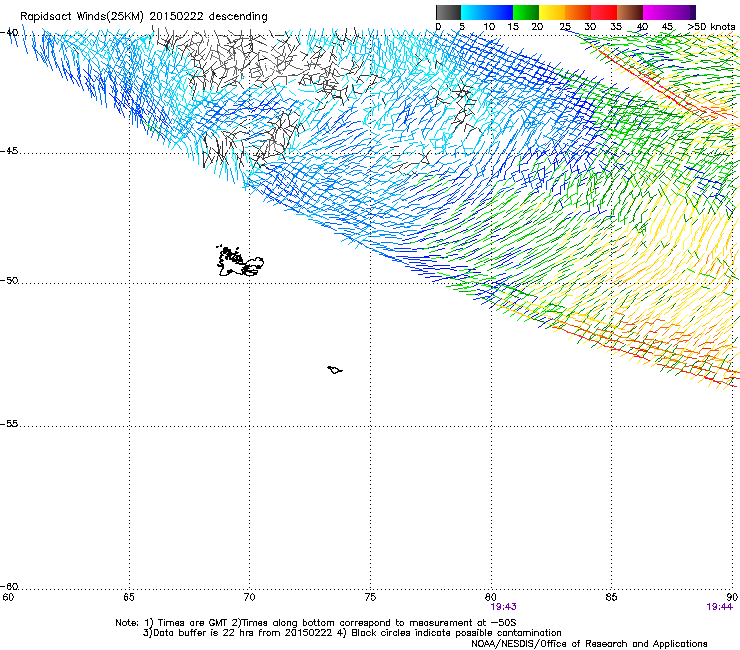
Task: Click the longitude label '85'
Action: 611,598
